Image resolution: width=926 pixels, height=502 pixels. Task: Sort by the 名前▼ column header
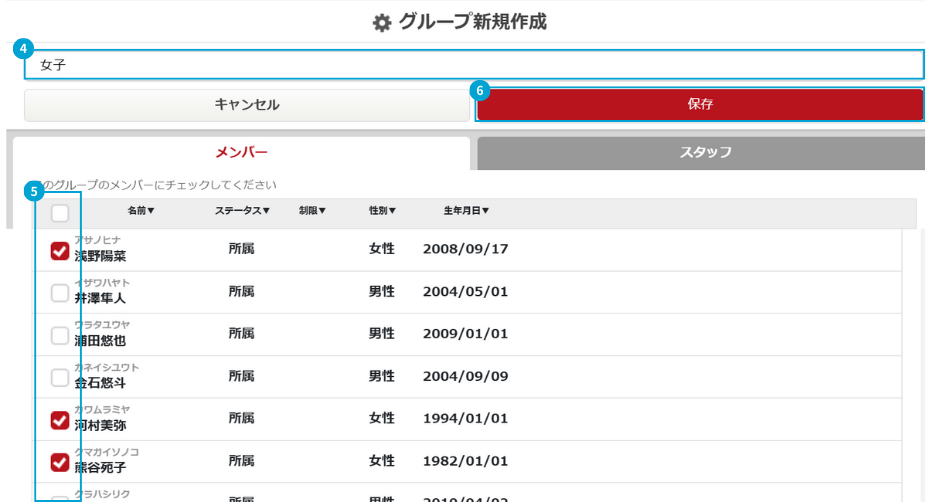coord(141,211)
